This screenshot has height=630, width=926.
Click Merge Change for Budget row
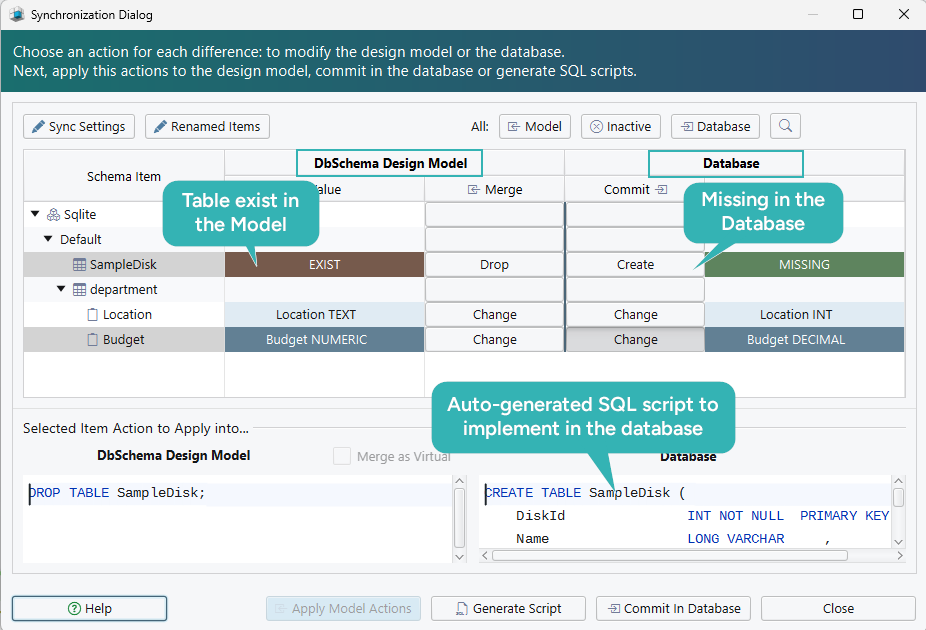coord(494,340)
